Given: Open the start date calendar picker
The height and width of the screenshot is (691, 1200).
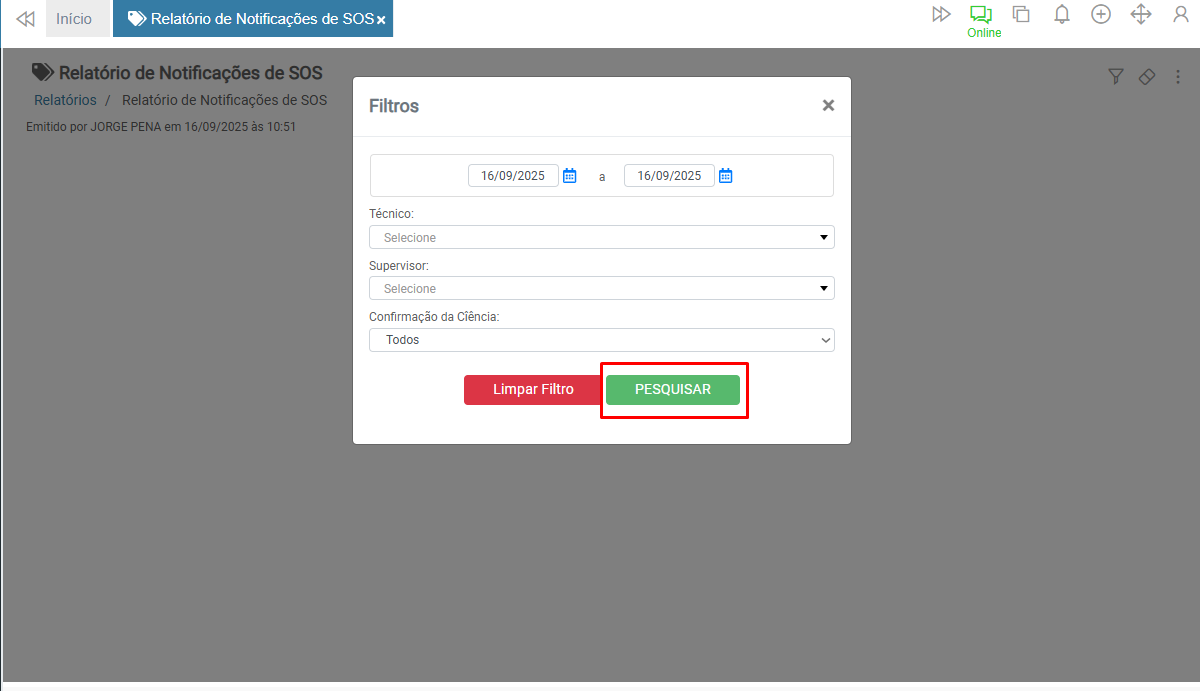Looking at the screenshot, I should coord(570,176).
